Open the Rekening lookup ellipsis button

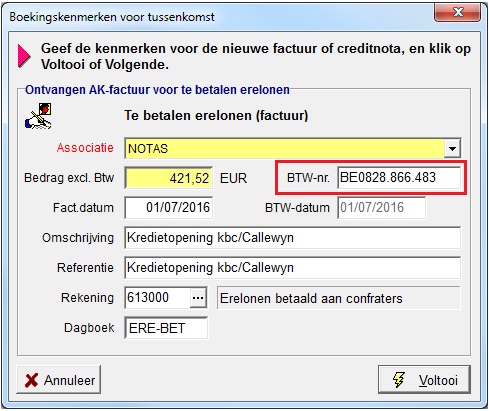pos(198,298)
